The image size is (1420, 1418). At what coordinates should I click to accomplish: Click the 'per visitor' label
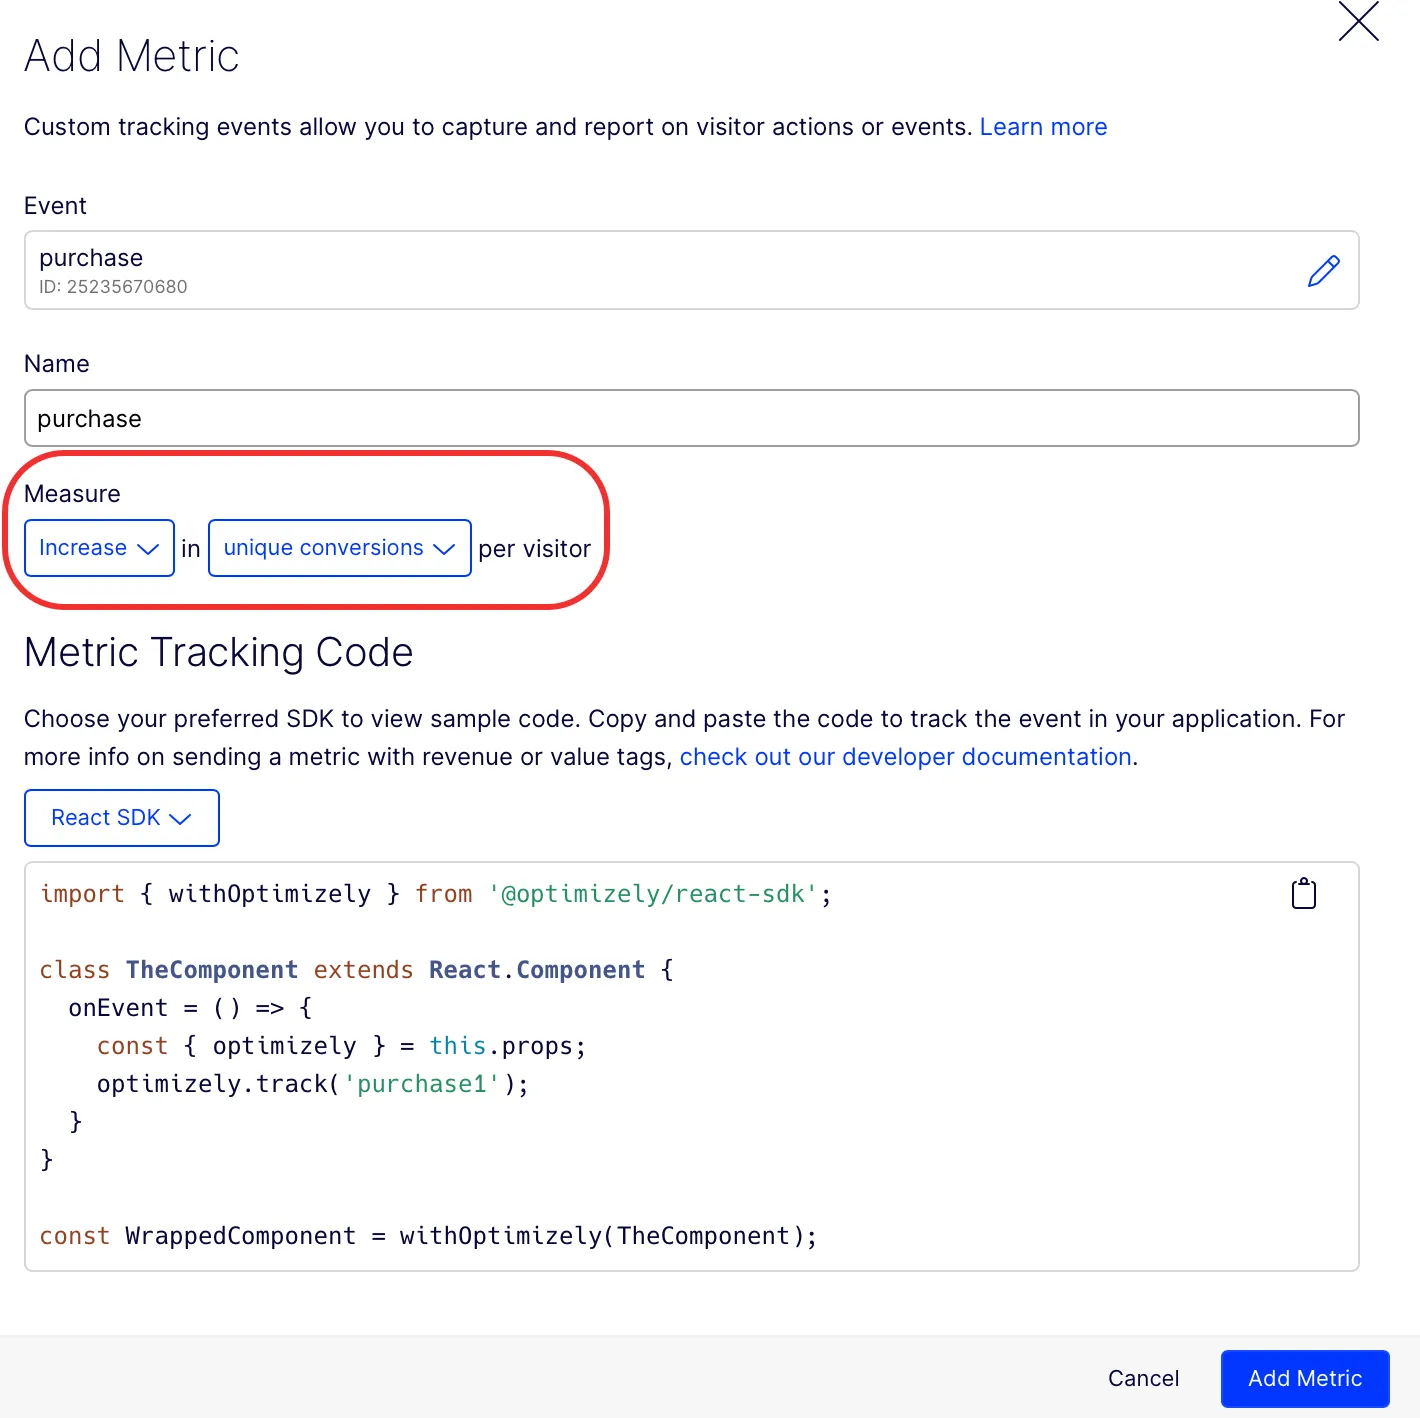click(535, 549)
